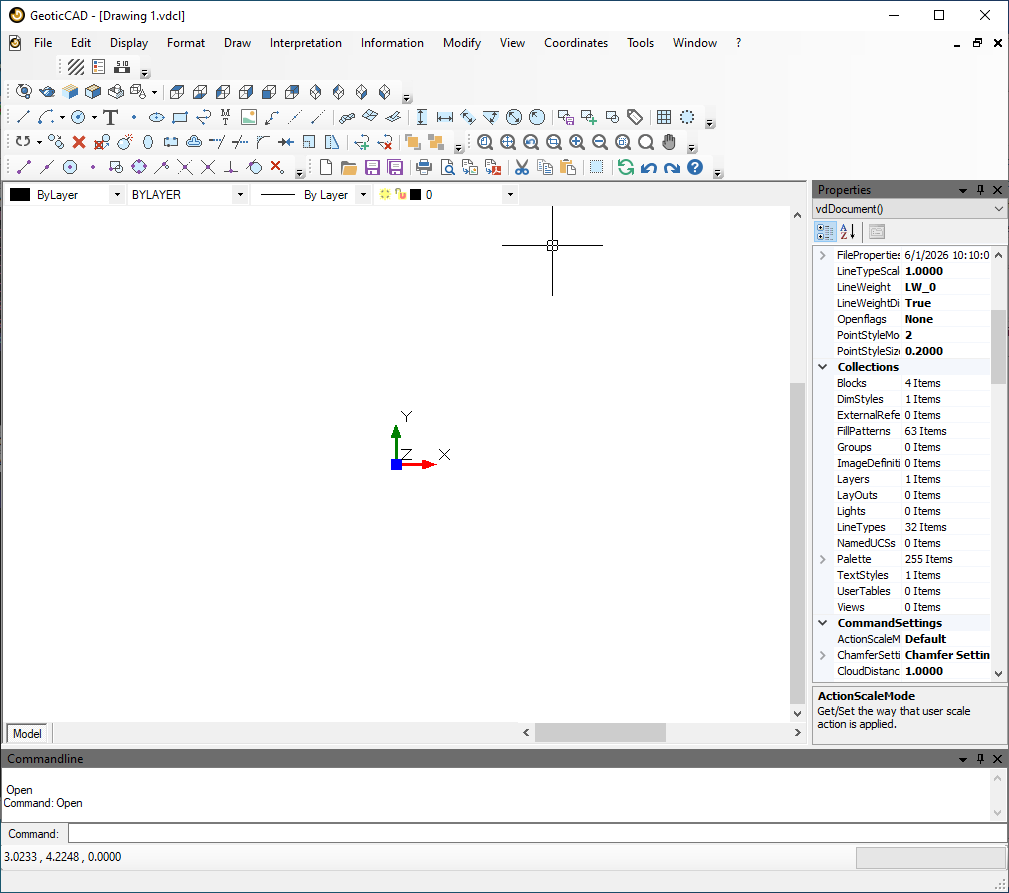Click the Print icon

(423, 167)
